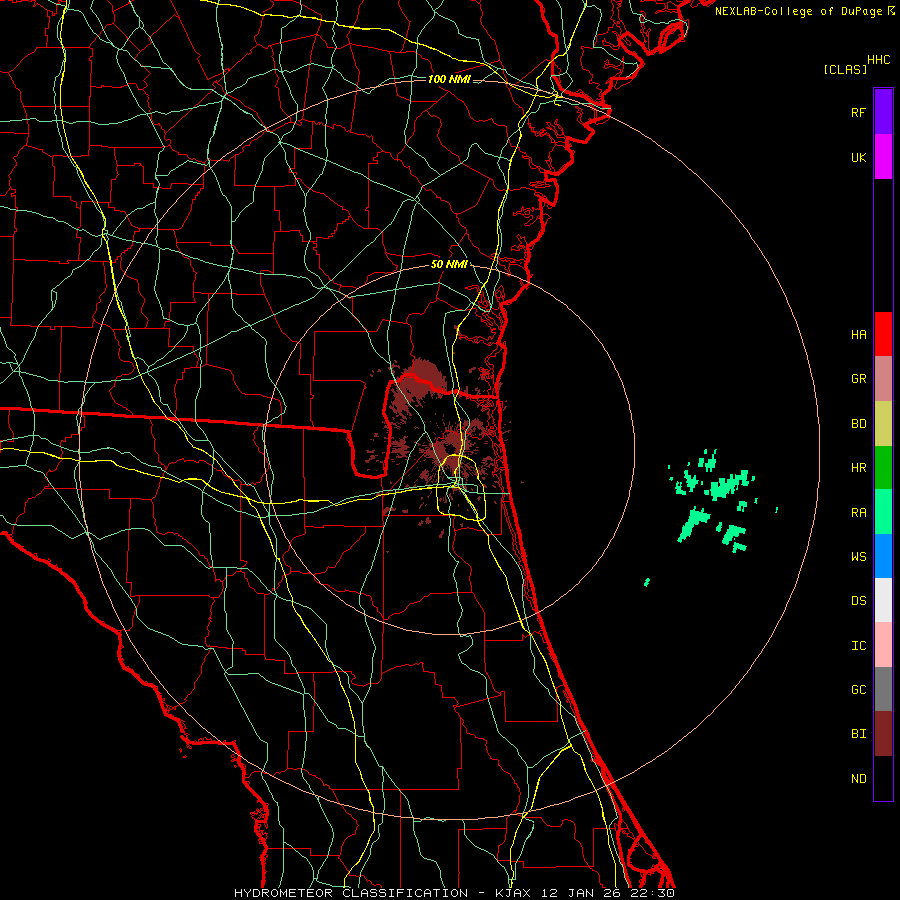Viewport: 900px width, 900px height.
Task: Click the '22:30' timestamp text
Action: coord(652,893)
